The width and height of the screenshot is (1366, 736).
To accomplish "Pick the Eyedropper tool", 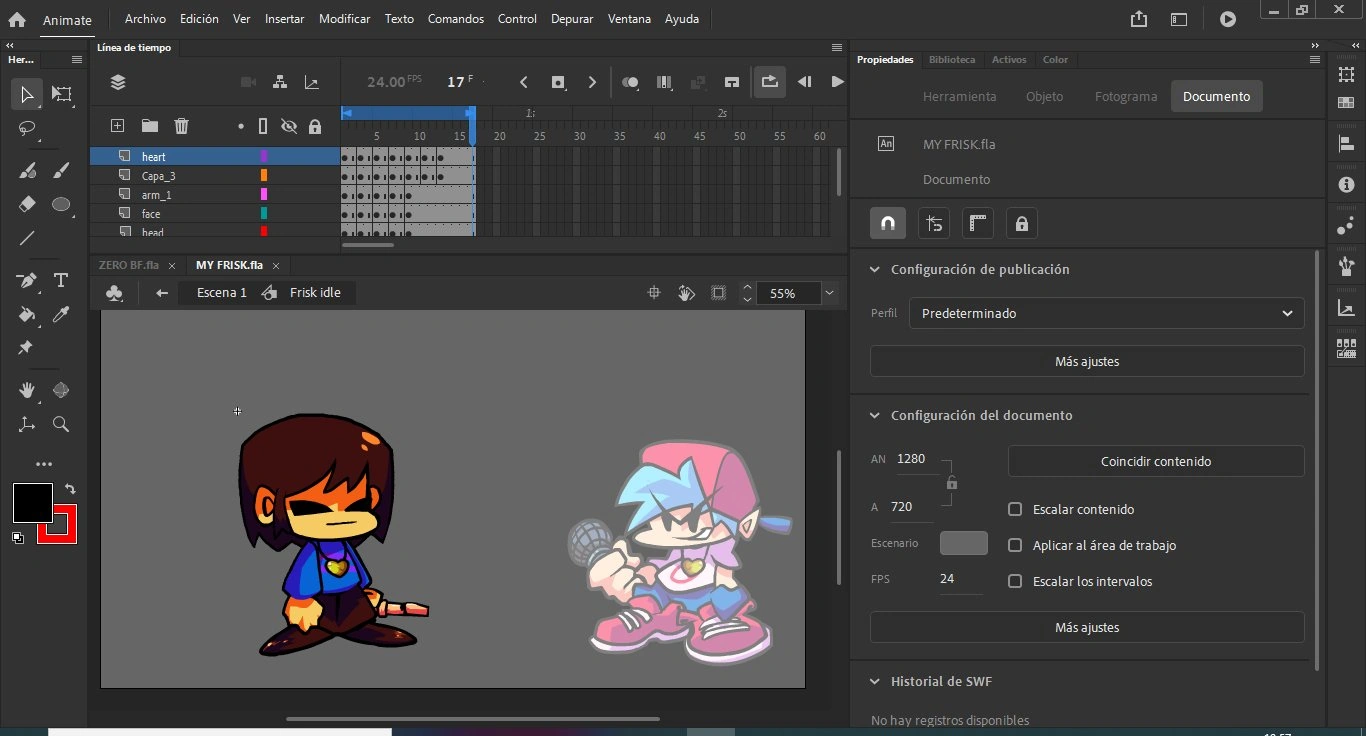I will pyautogui.click(x=61, y=315).
